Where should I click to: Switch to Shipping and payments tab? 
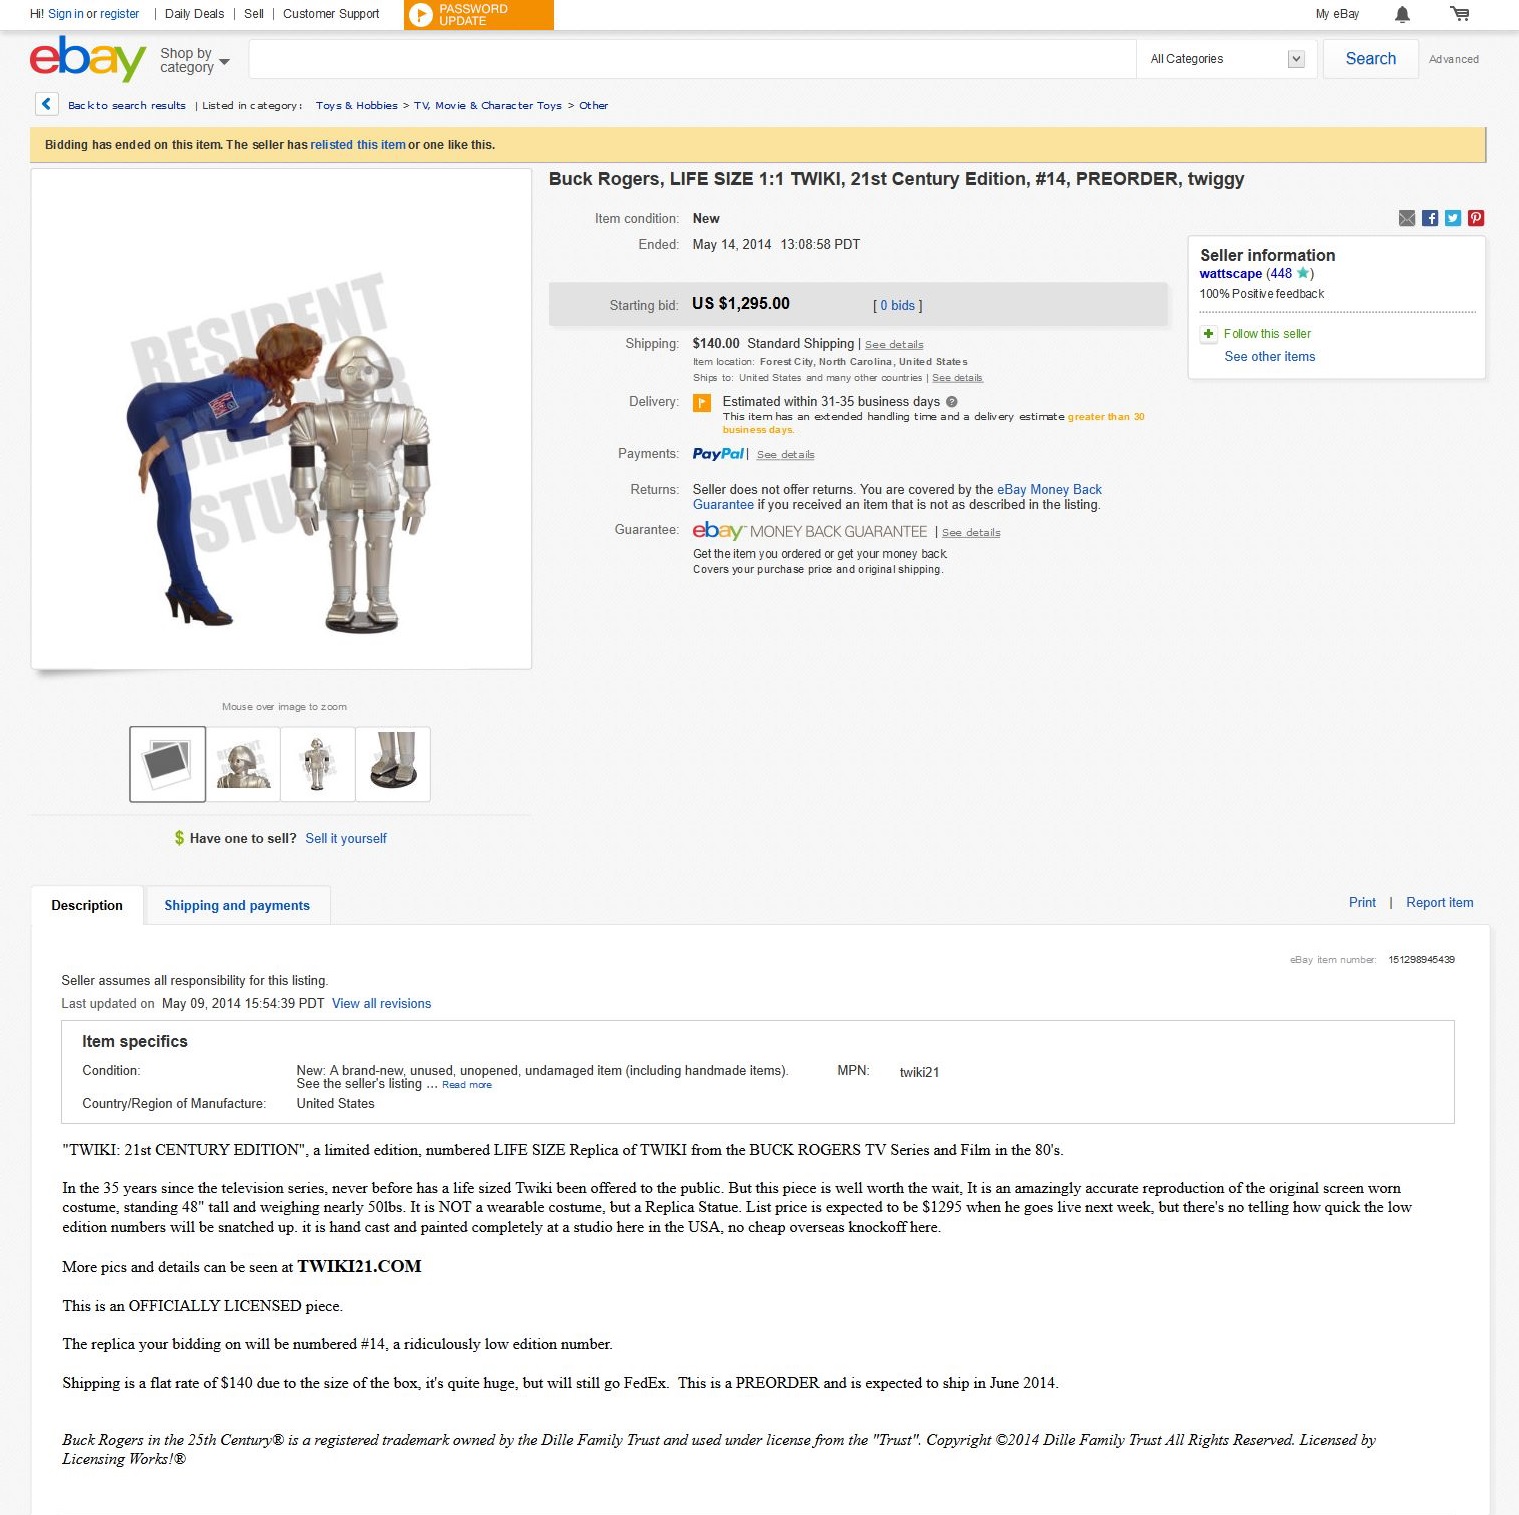[237, 905]
